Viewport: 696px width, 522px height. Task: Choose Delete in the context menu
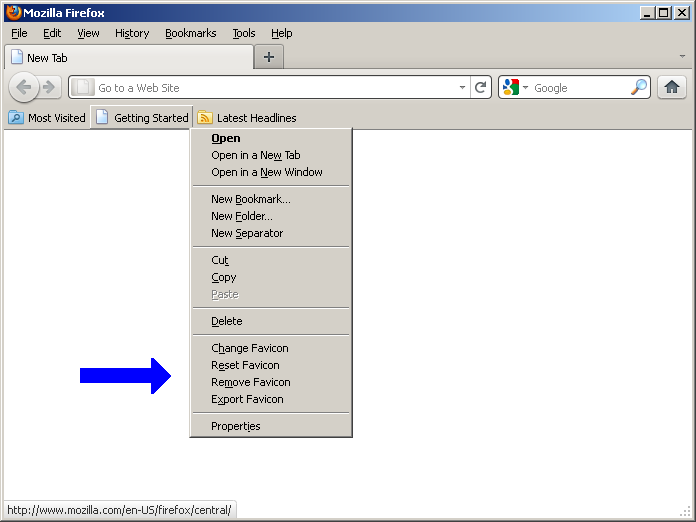[271, 321]
